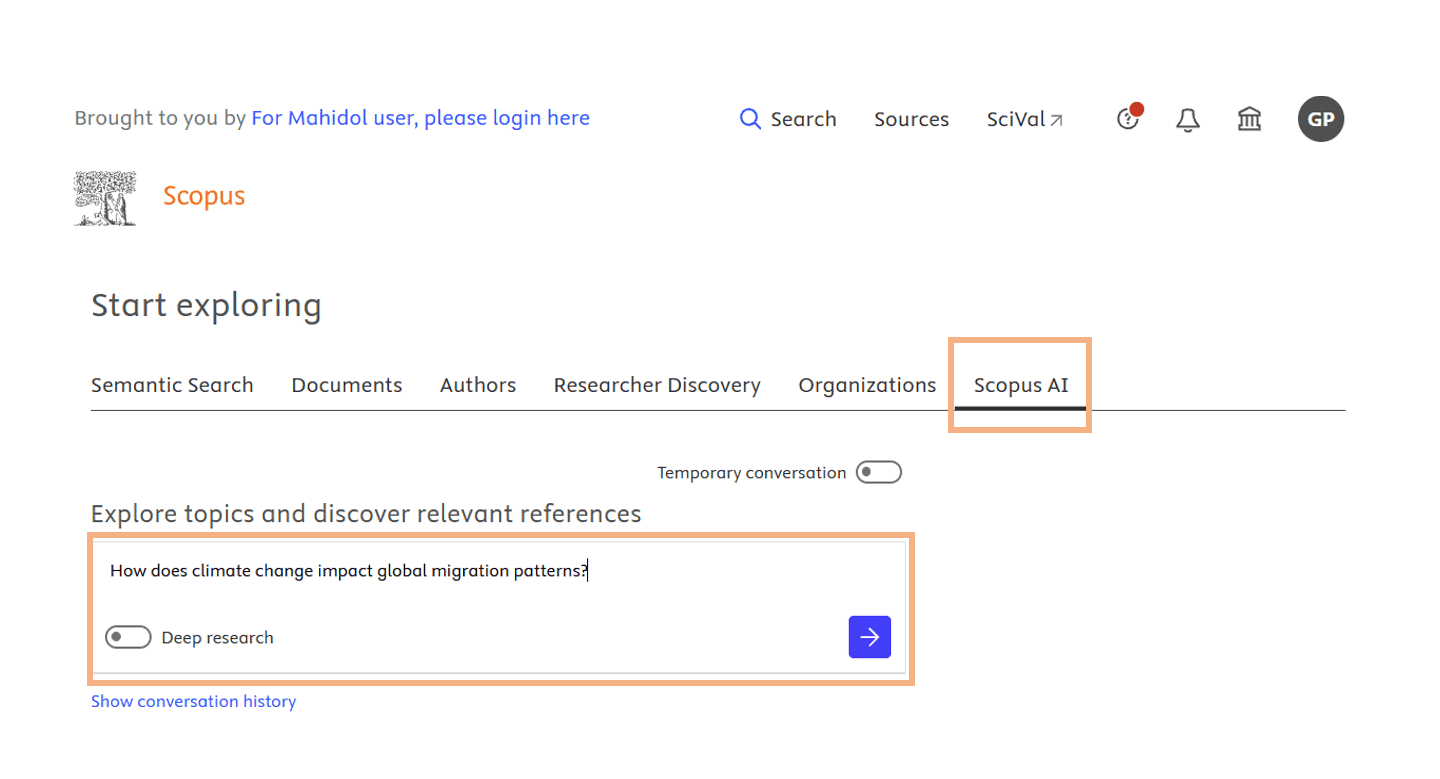1440x779 pixels.
Task: Open the help question mark icon
Action: [1128, 119]
